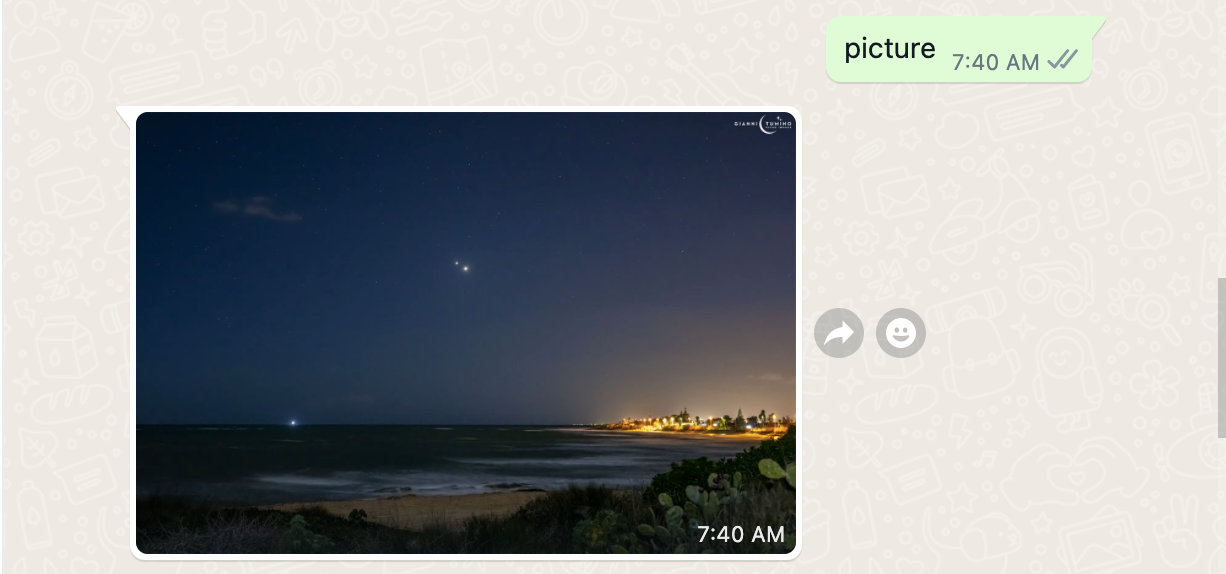Click empty chat wallpaper below the forward icon

(x=839, y=450)
